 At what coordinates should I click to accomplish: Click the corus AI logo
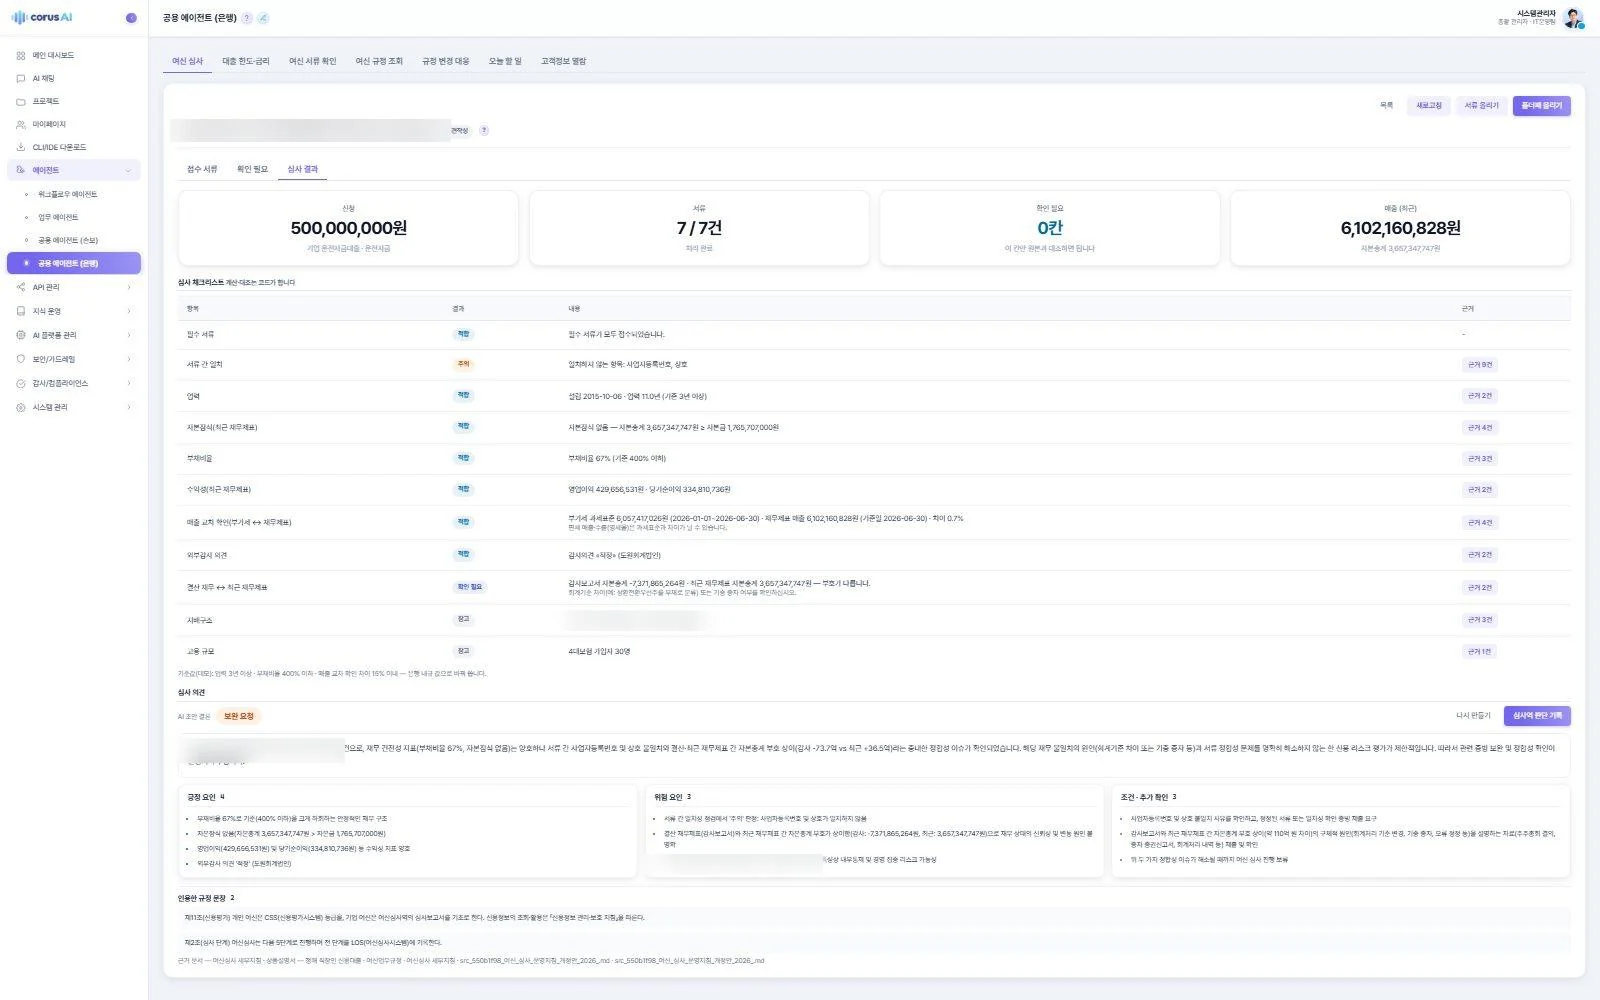pyautogui.click(x=42, y=18)
